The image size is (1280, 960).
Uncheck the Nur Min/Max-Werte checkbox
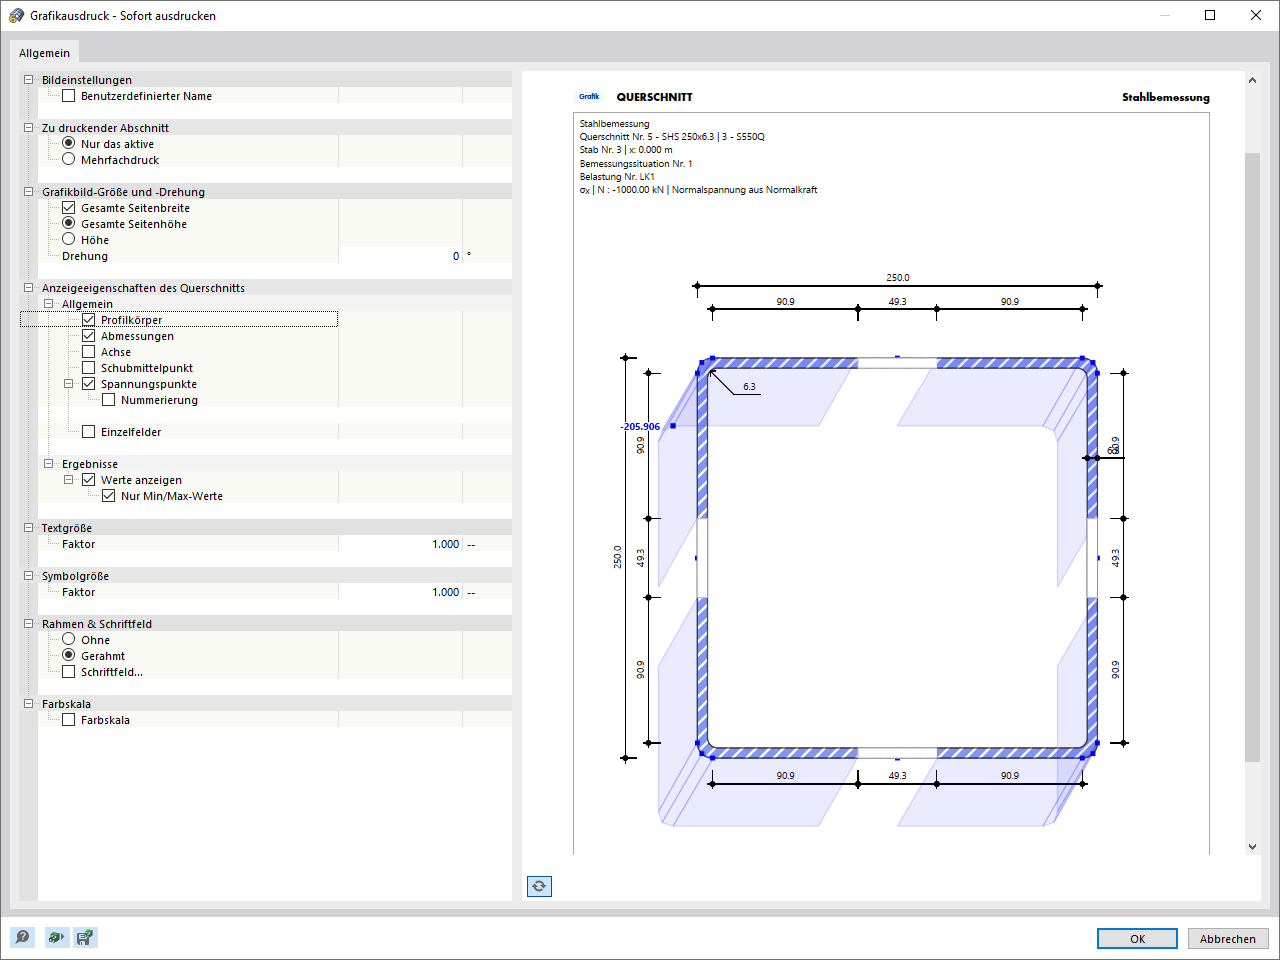tap(108, 496)
